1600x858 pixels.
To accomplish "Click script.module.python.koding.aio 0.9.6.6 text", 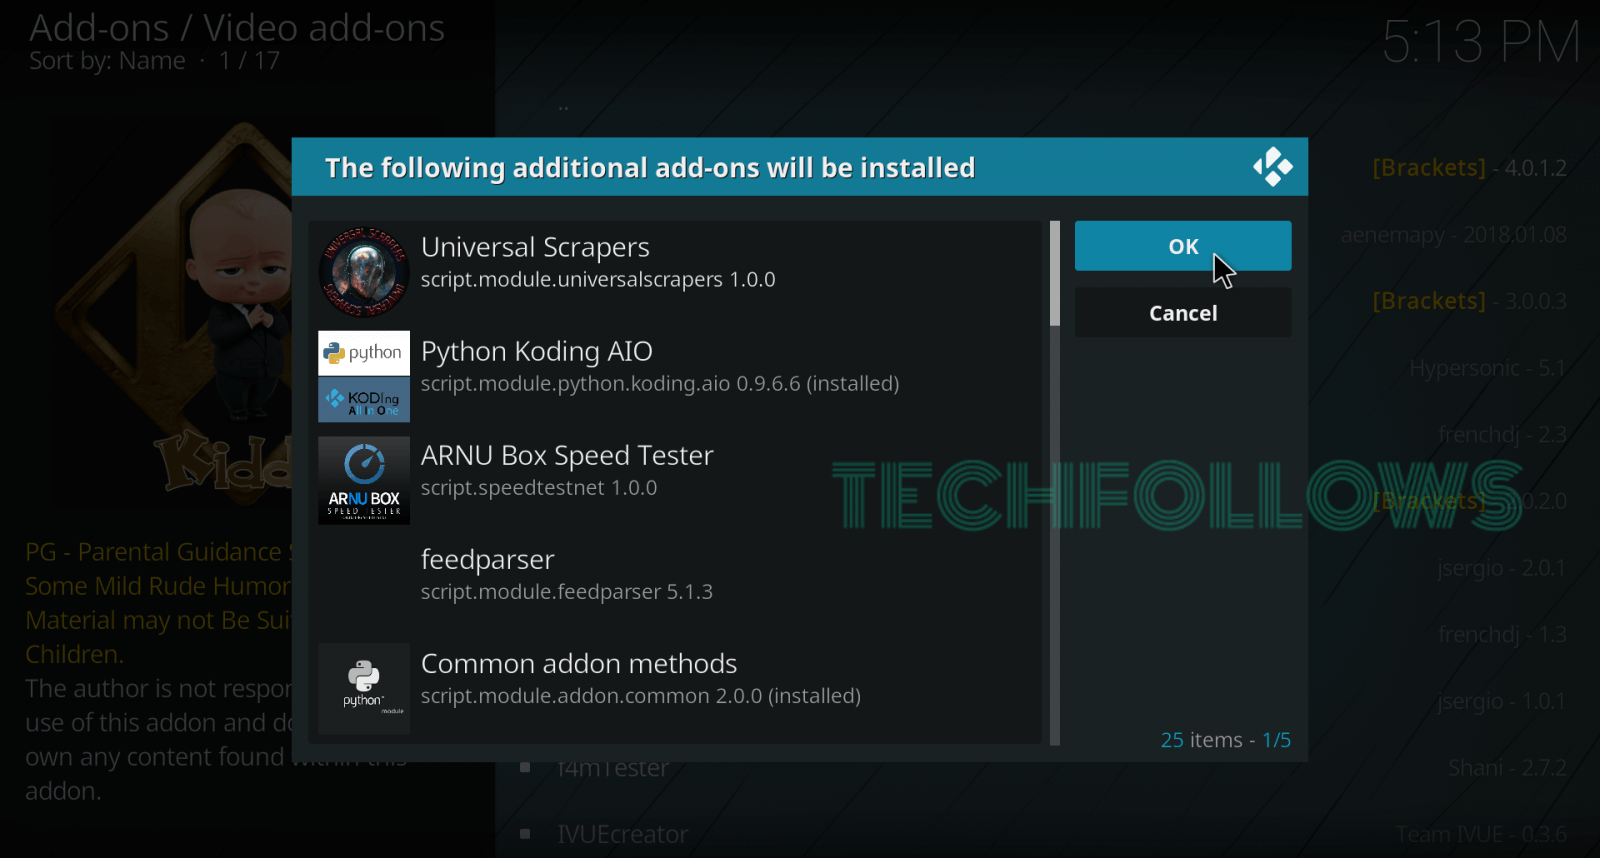I will (x=660, y=384).
